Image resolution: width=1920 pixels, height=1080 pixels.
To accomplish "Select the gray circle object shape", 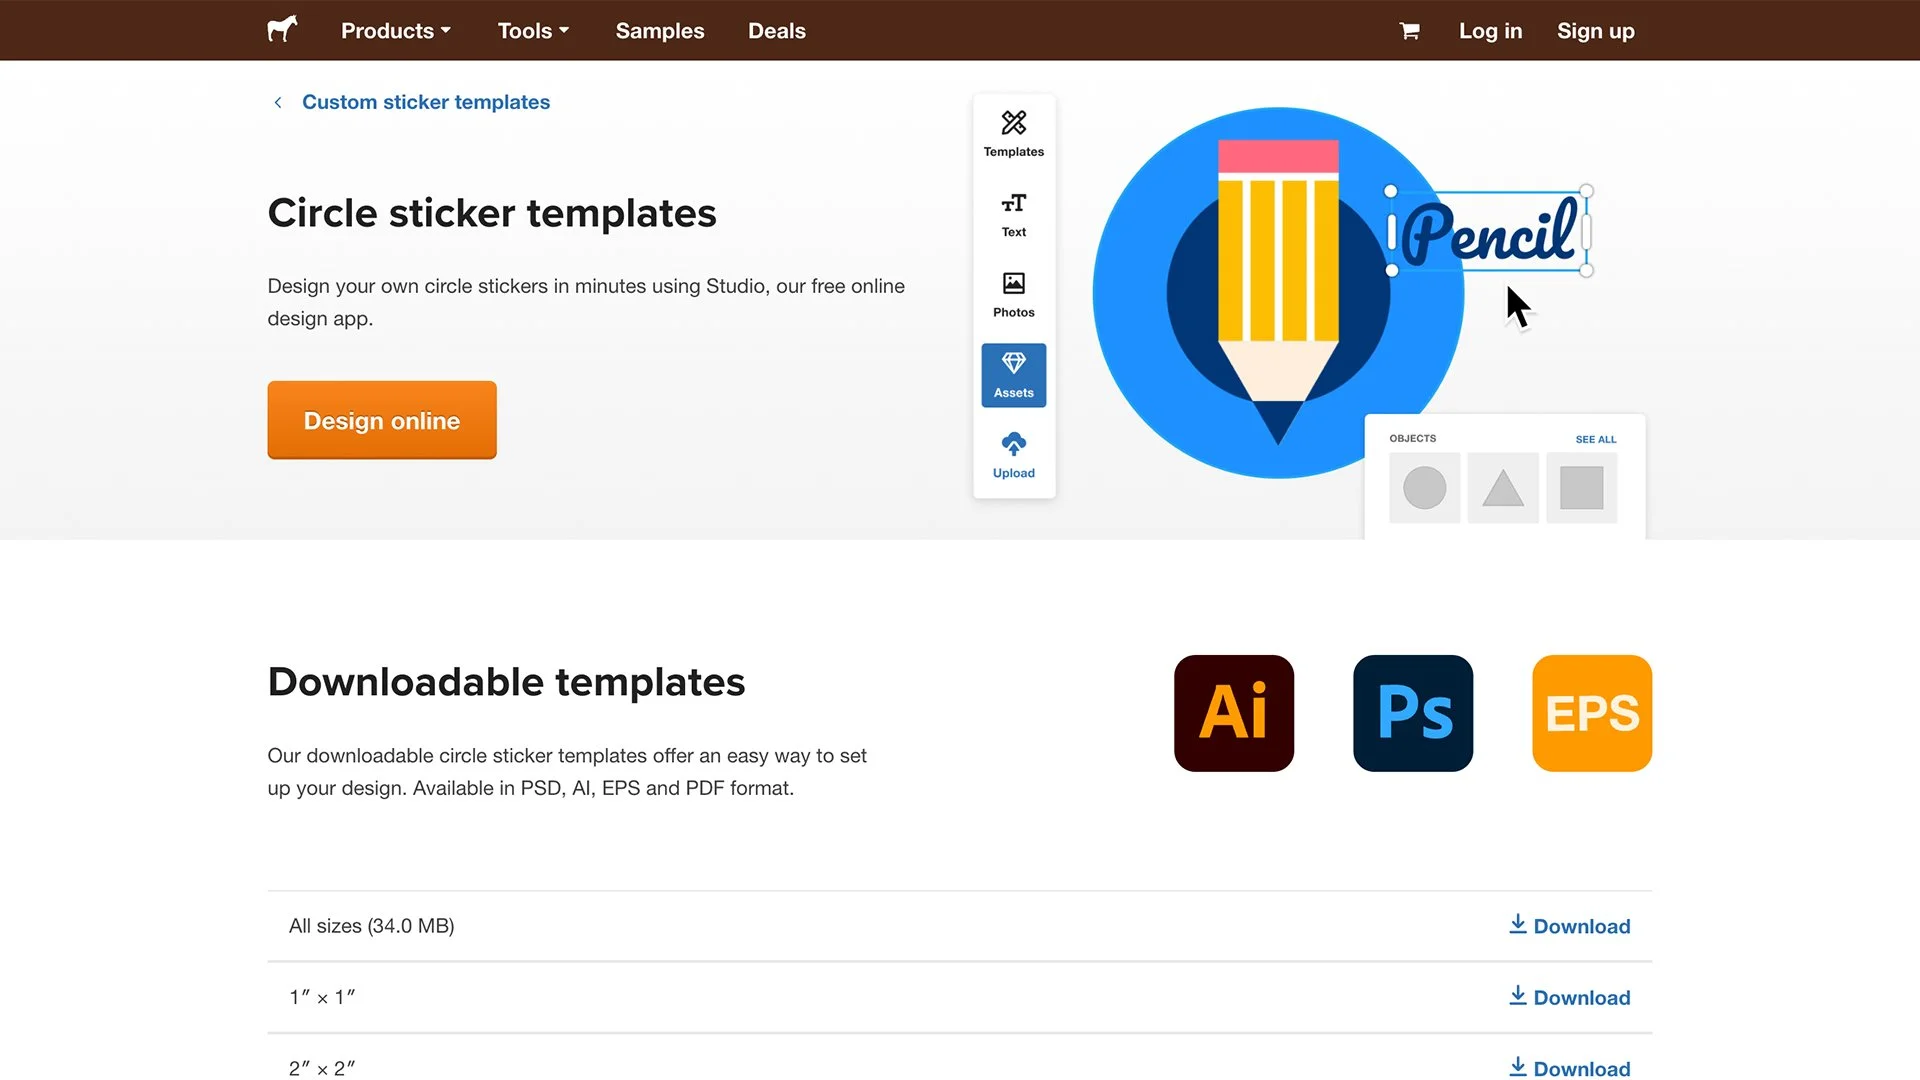I will pyautogui.click(x=1424, y=488).
